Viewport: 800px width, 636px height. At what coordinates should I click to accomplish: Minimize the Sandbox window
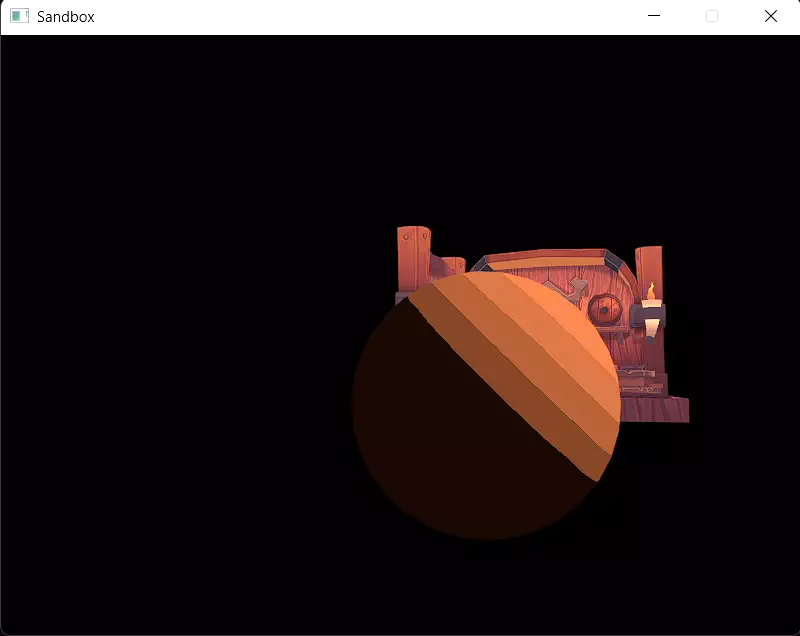pyautogui.click(x=654, y=16)
